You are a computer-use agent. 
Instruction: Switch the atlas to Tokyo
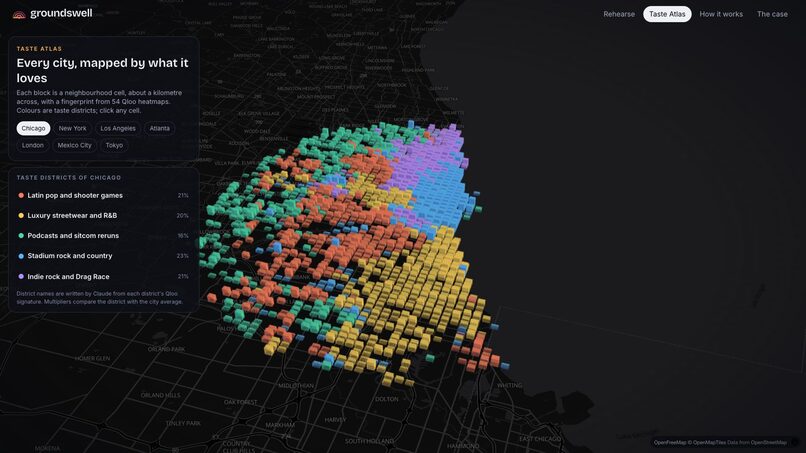(114, 145)
